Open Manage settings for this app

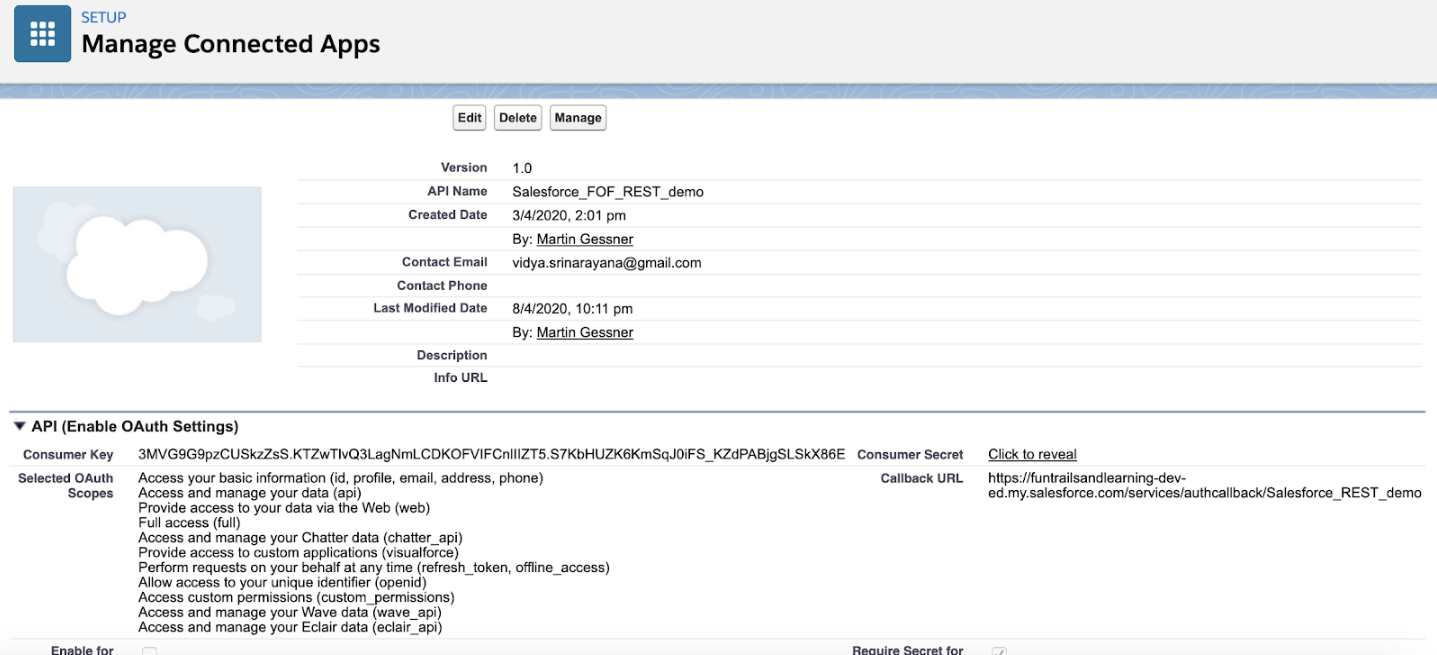pos(577,117)
